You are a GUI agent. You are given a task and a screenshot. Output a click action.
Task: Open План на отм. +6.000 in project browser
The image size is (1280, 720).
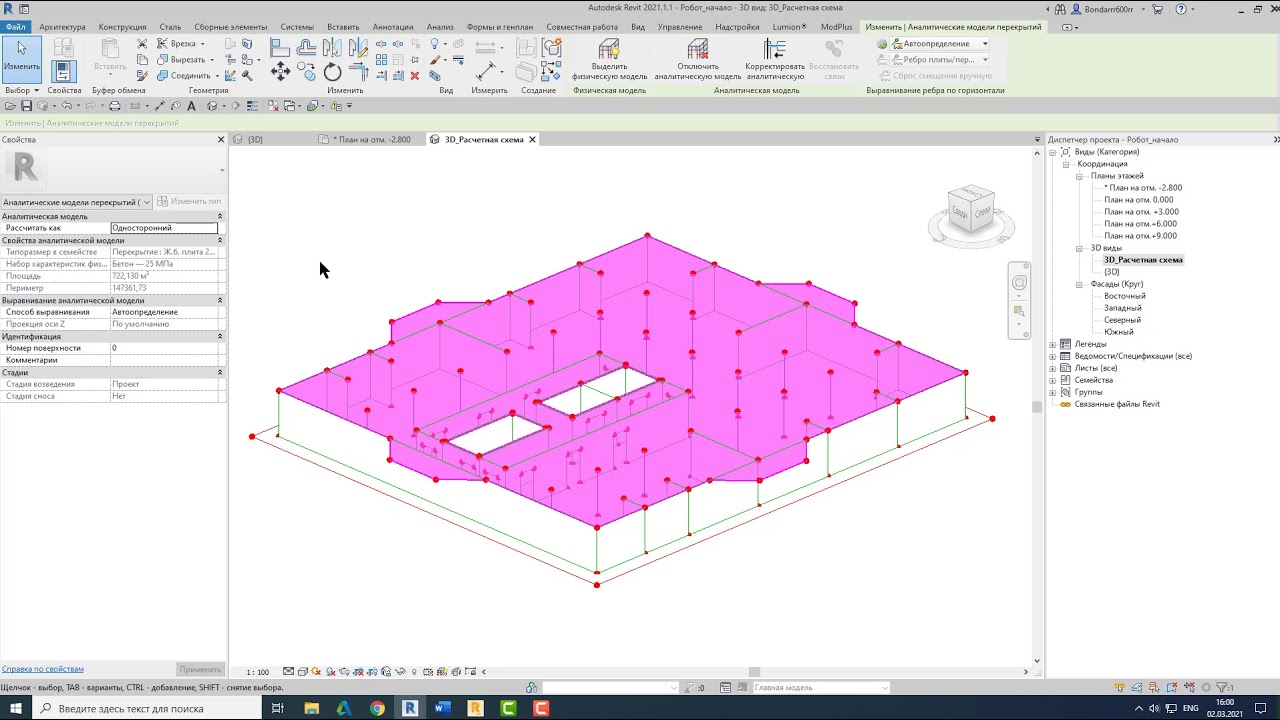pos(1141,224)
